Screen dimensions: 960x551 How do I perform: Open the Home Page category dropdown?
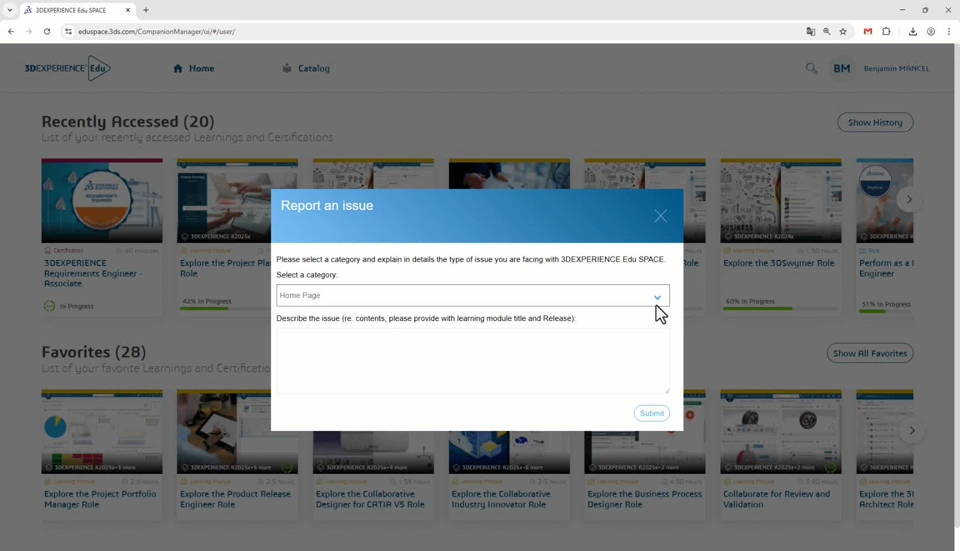point(473,295)
